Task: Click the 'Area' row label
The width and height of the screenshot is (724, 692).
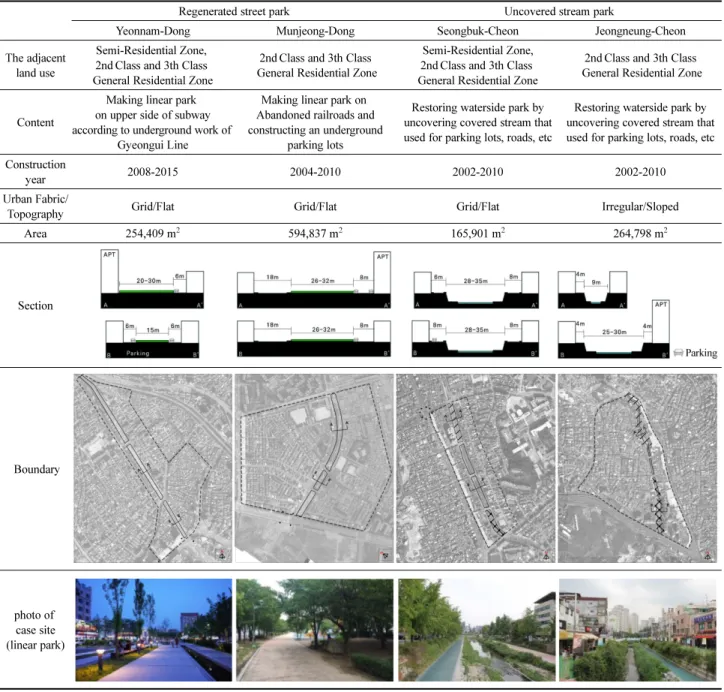Action: click(x=36, y=234)
